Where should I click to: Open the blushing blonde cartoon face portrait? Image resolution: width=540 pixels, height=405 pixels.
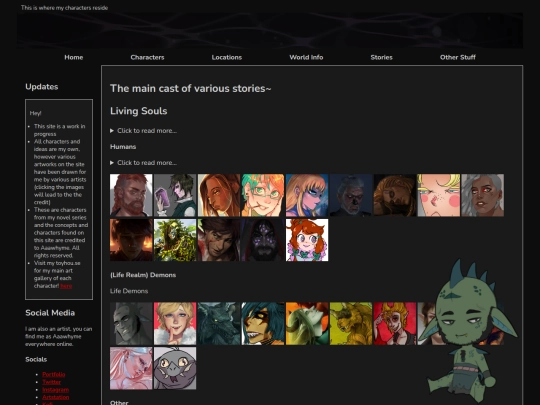(438, 195)
